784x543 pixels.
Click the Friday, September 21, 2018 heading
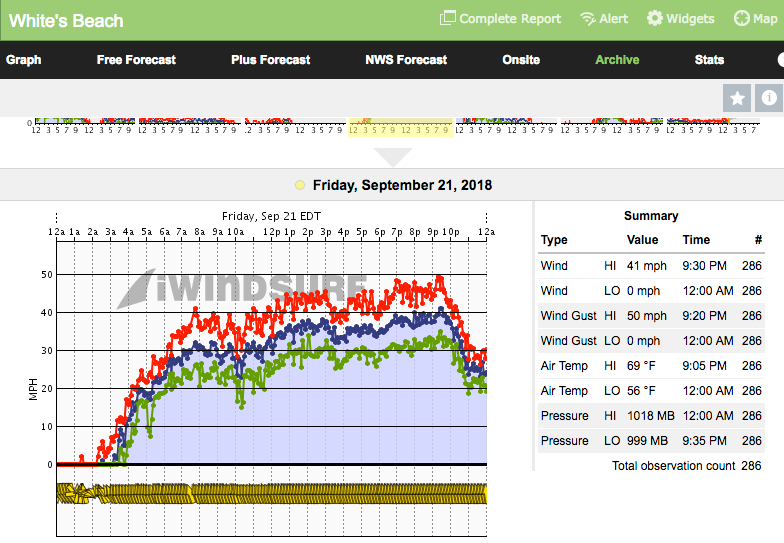pos(402,186)
